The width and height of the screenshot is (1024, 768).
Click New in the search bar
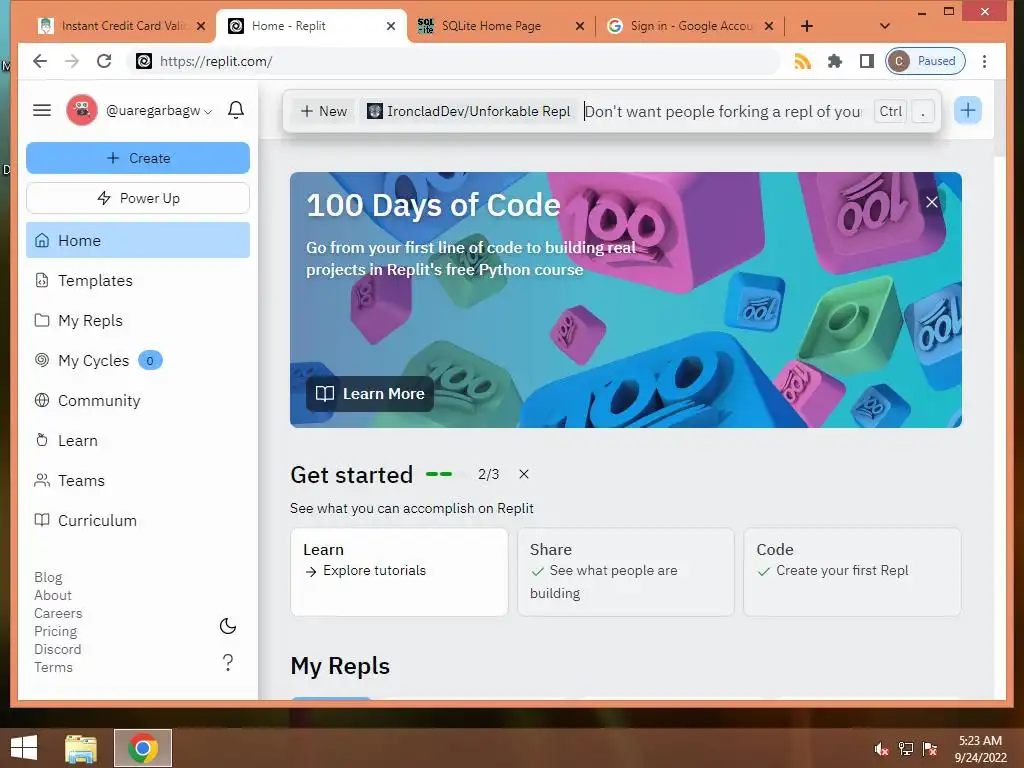point(324,111)
